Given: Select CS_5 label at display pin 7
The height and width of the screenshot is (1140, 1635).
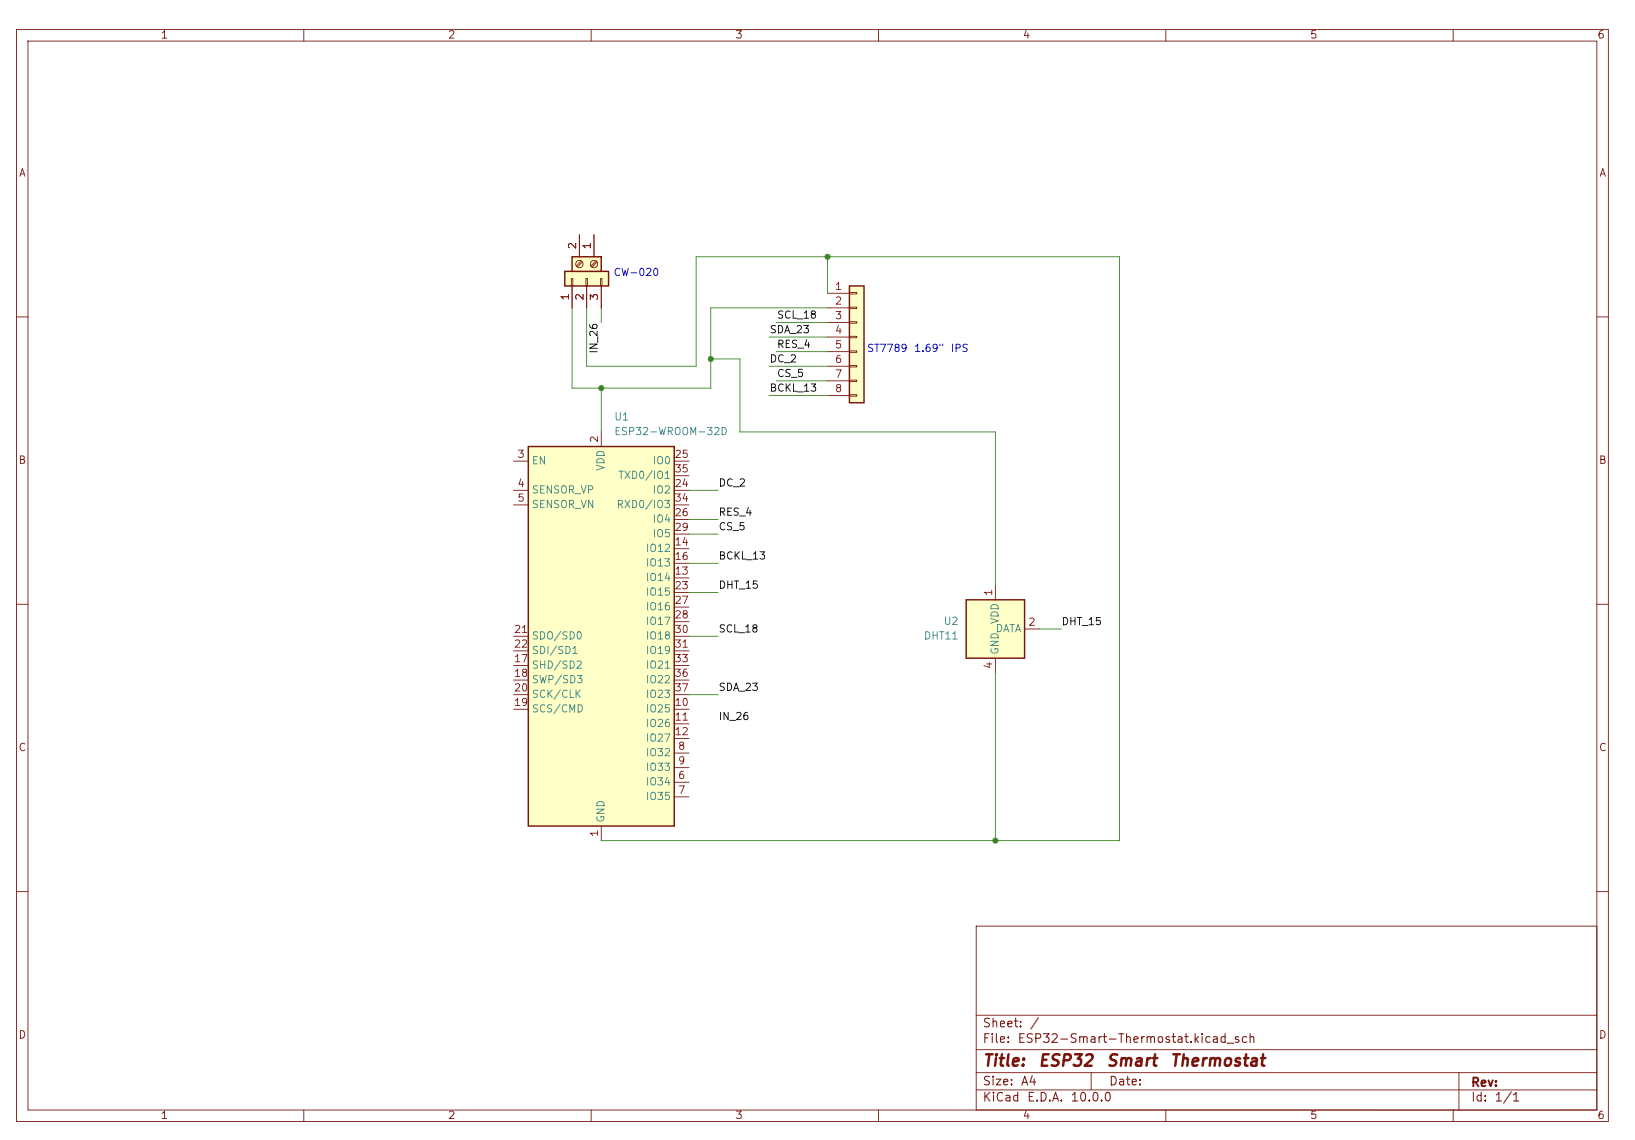Looking at the screenshot, I should tap(790, 374).
